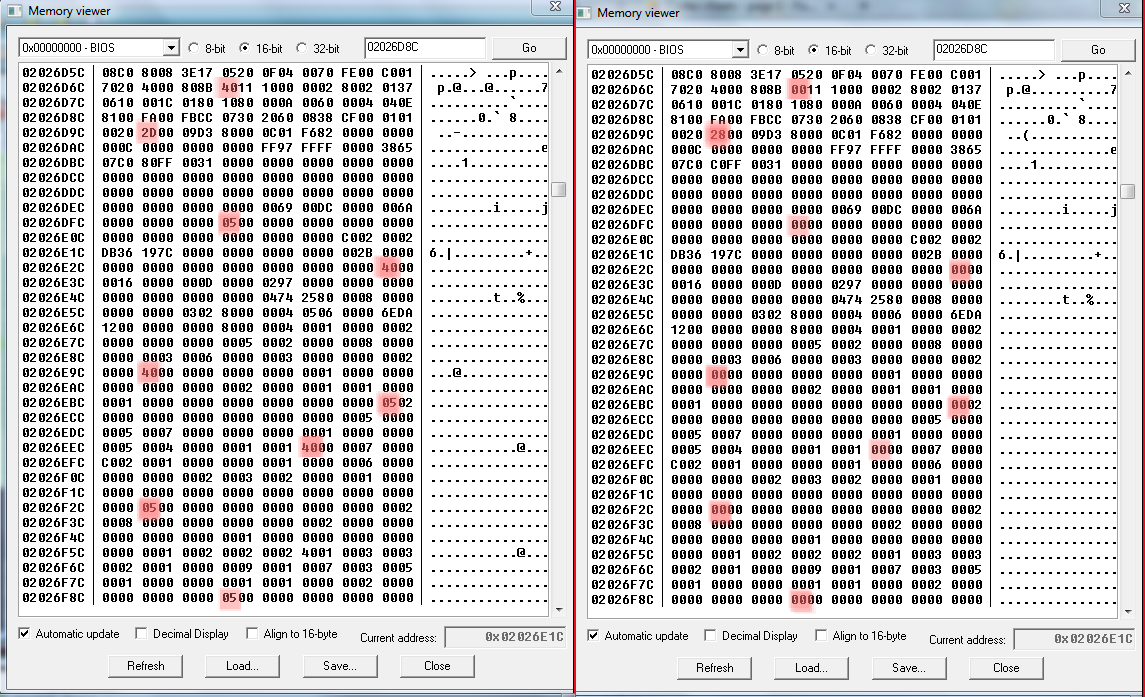Close the left Memory viewer with the title bar X
This screenshot has width=1145, height=697.
pos(555,7)
